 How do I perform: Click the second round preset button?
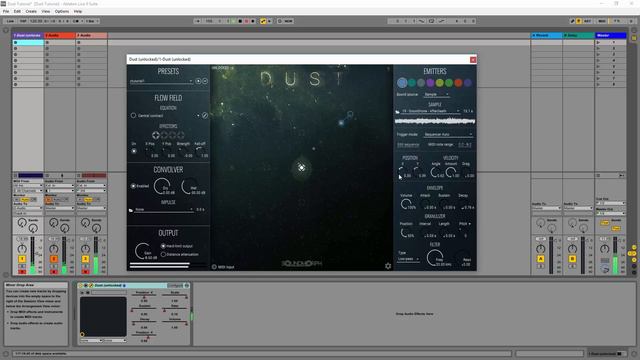205,81
